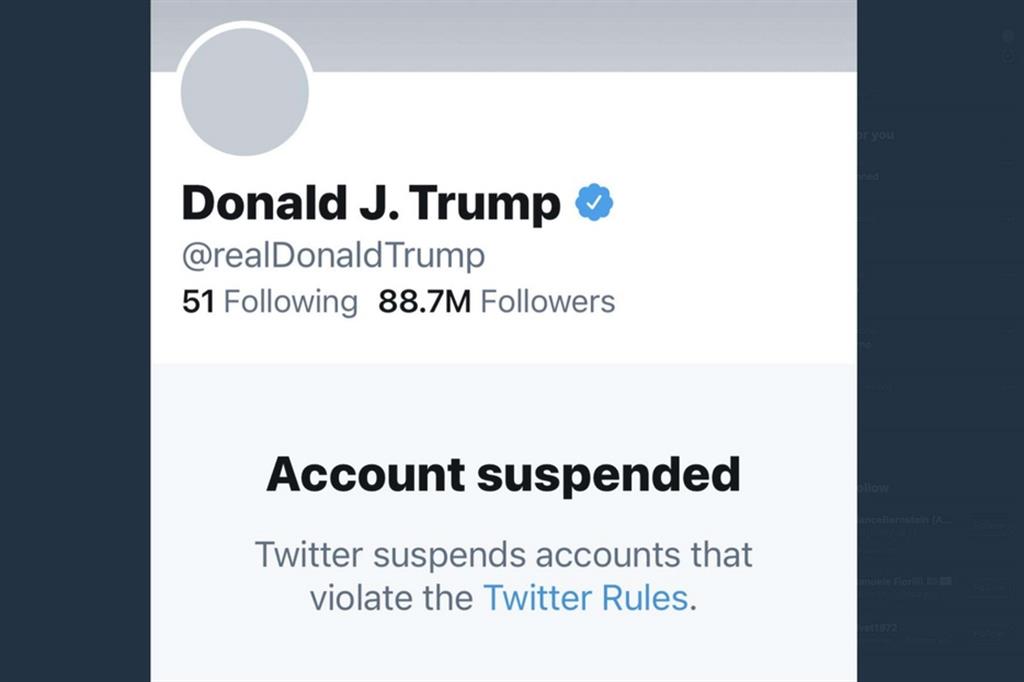Open the gray profile avatar placeholder
Screen dimensions: 1024x682
click(244, 91)
